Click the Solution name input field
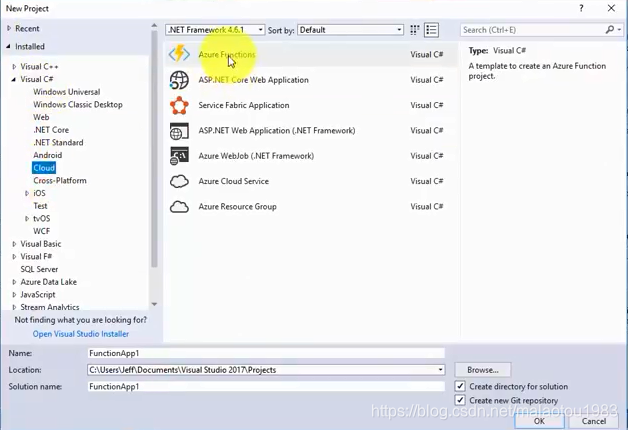 click(266, 386)
